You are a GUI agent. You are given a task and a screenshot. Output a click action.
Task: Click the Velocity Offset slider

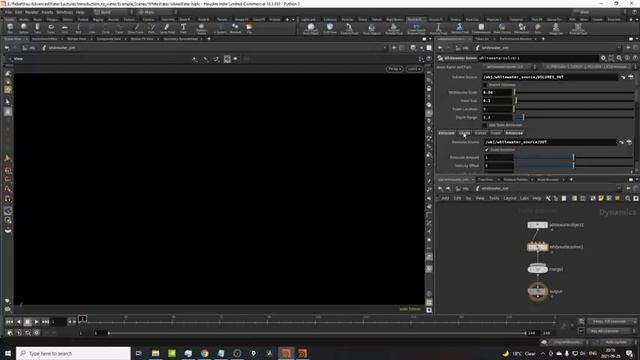point(573,166)
